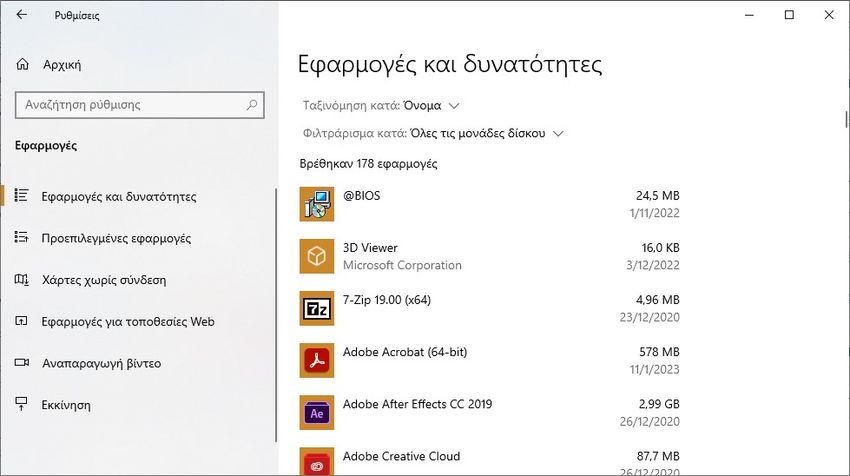
Task: Open Αναπαραγωγή βίντεο section
Action: tap(101, 363)
